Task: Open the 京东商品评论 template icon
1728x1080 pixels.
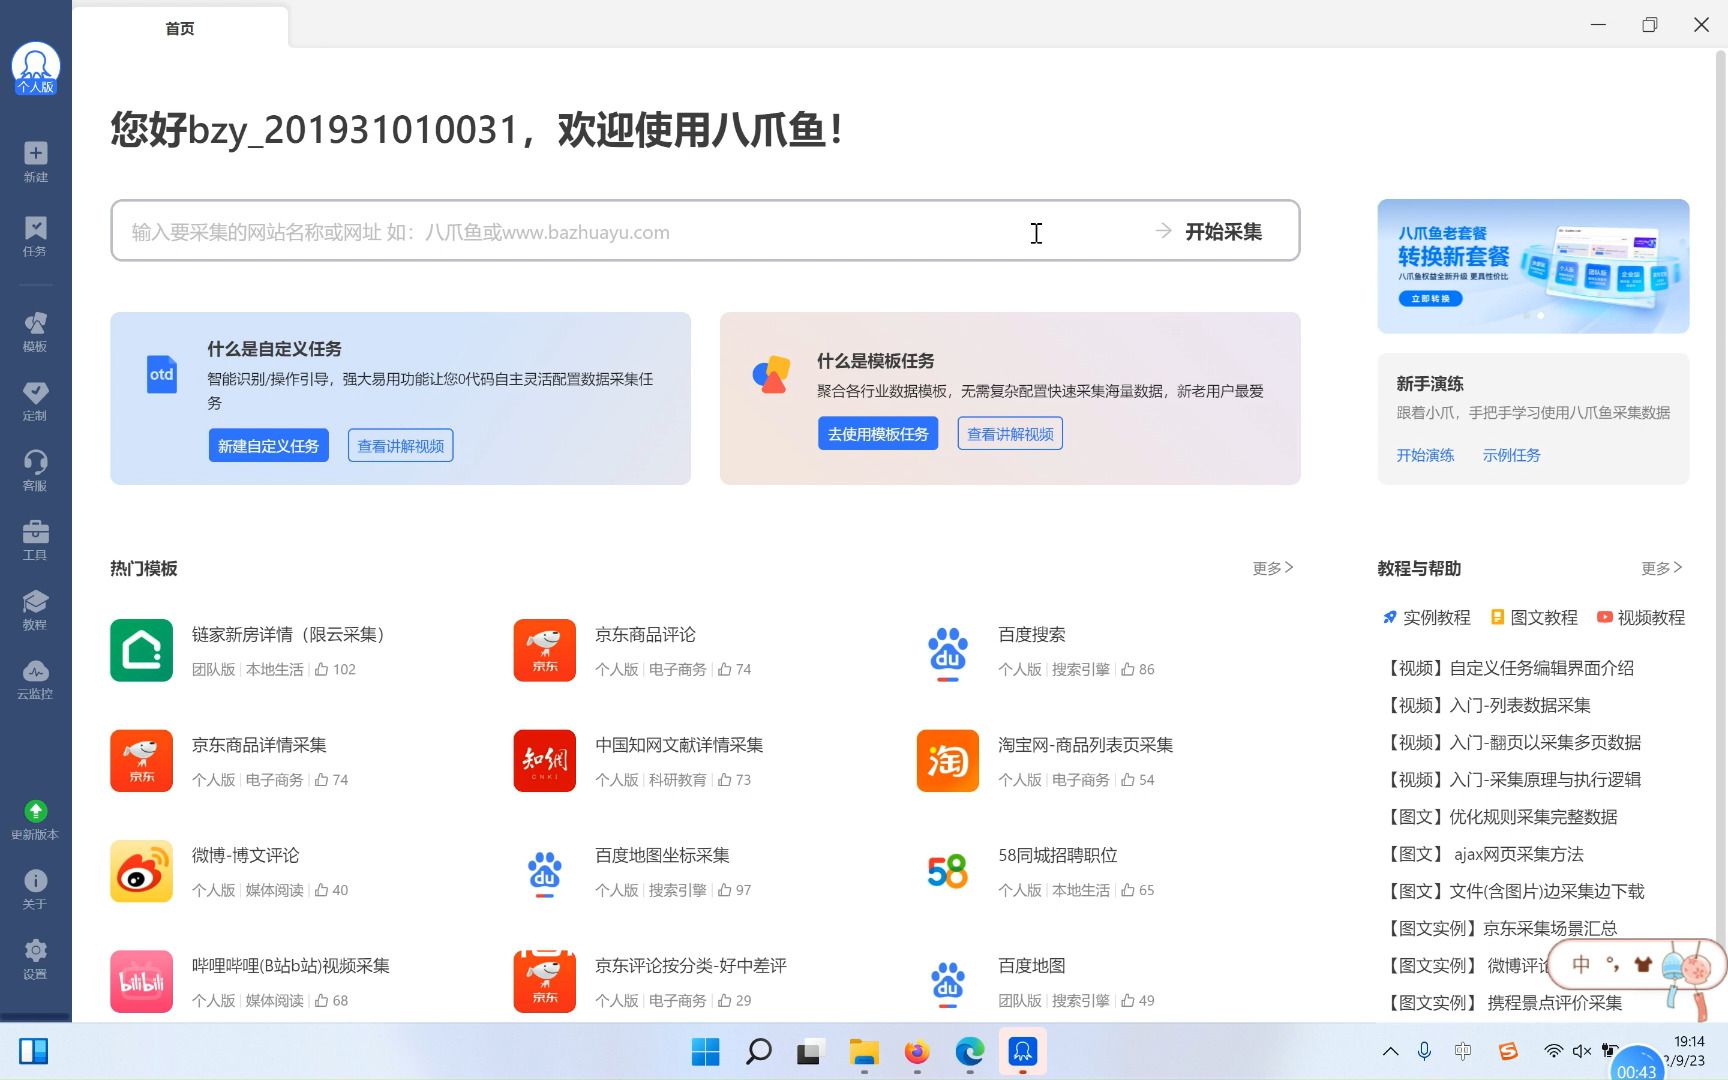Action: 544,650
